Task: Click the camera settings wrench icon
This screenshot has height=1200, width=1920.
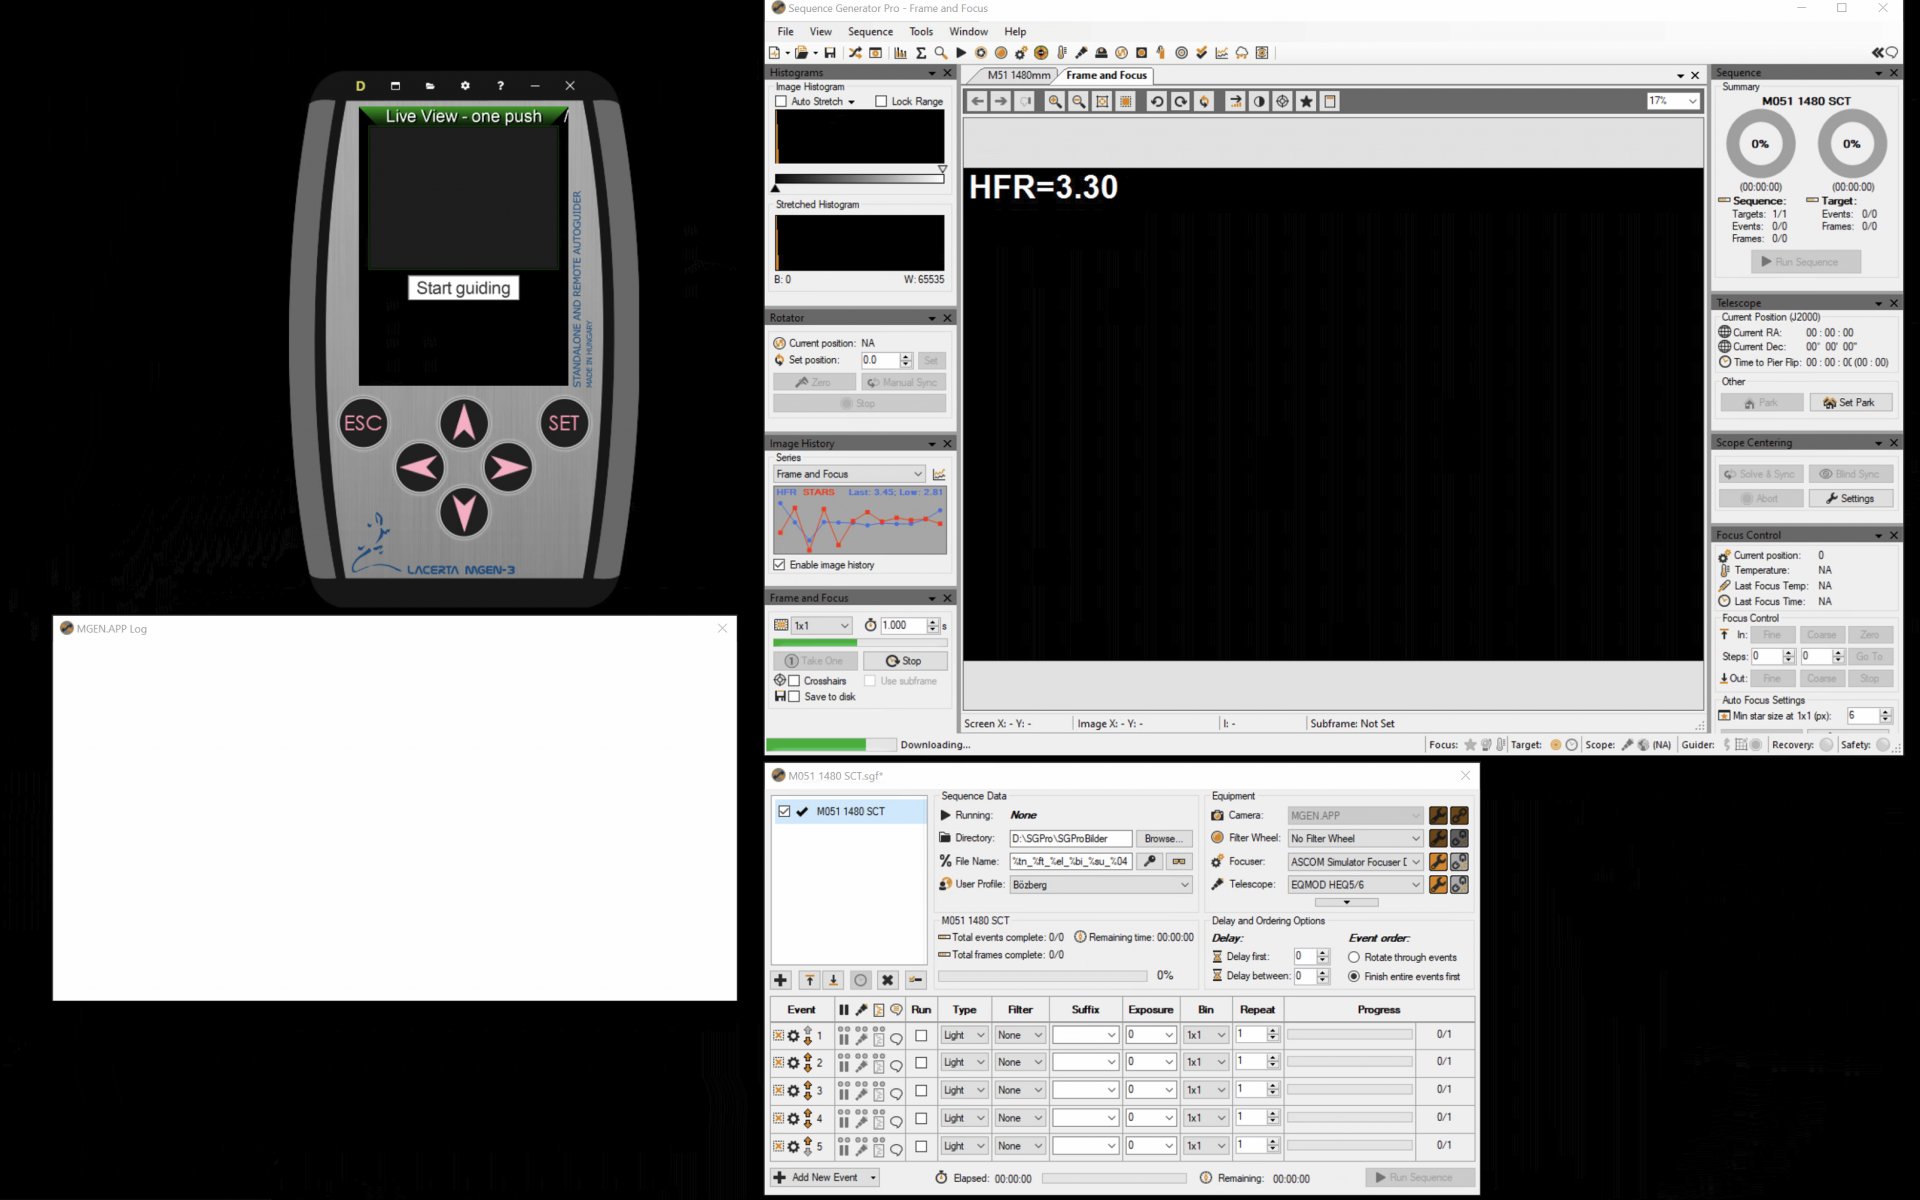Action: click(1438, 815)
